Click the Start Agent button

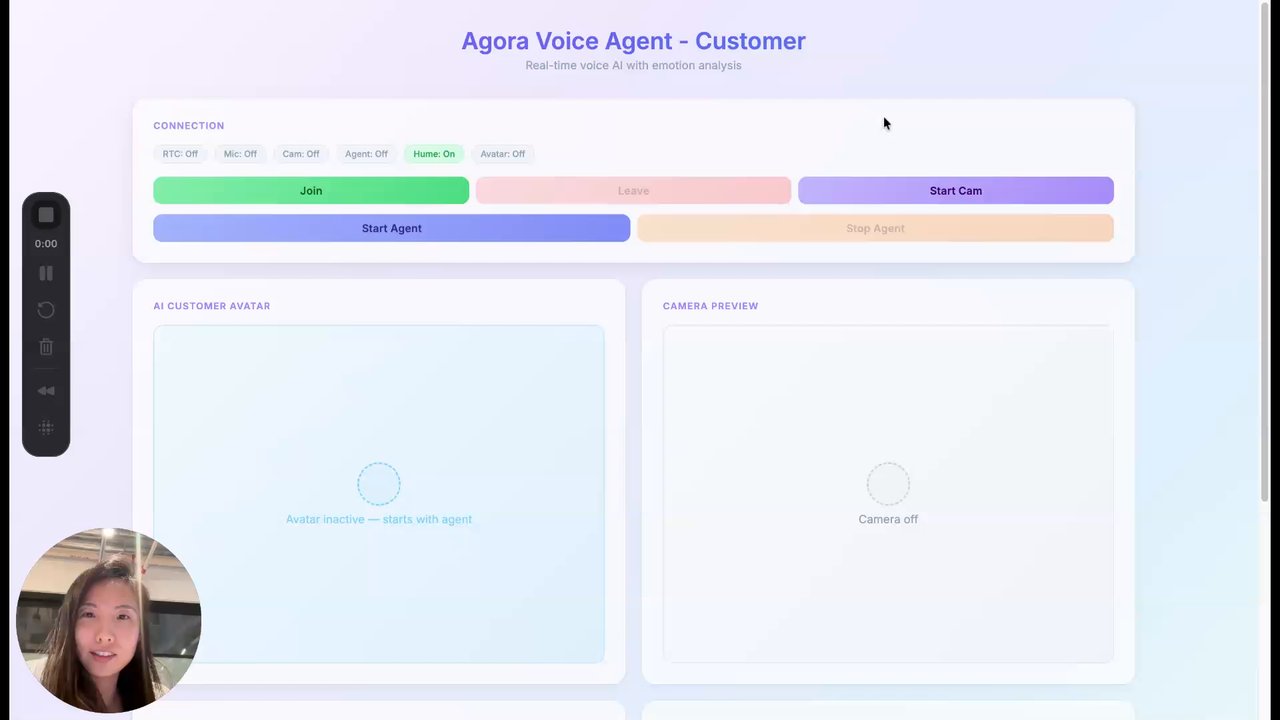(391, 228)
